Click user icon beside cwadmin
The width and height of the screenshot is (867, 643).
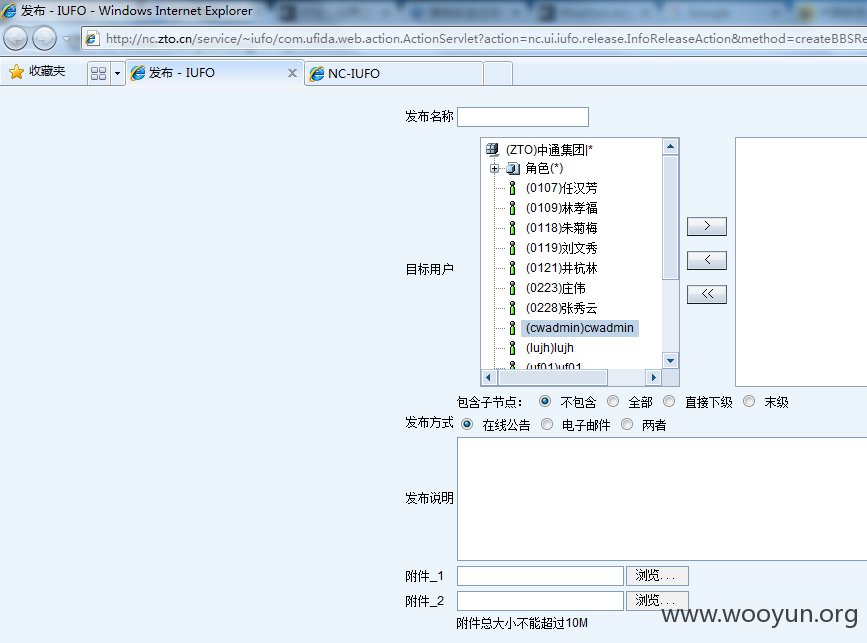click(513, 328)
